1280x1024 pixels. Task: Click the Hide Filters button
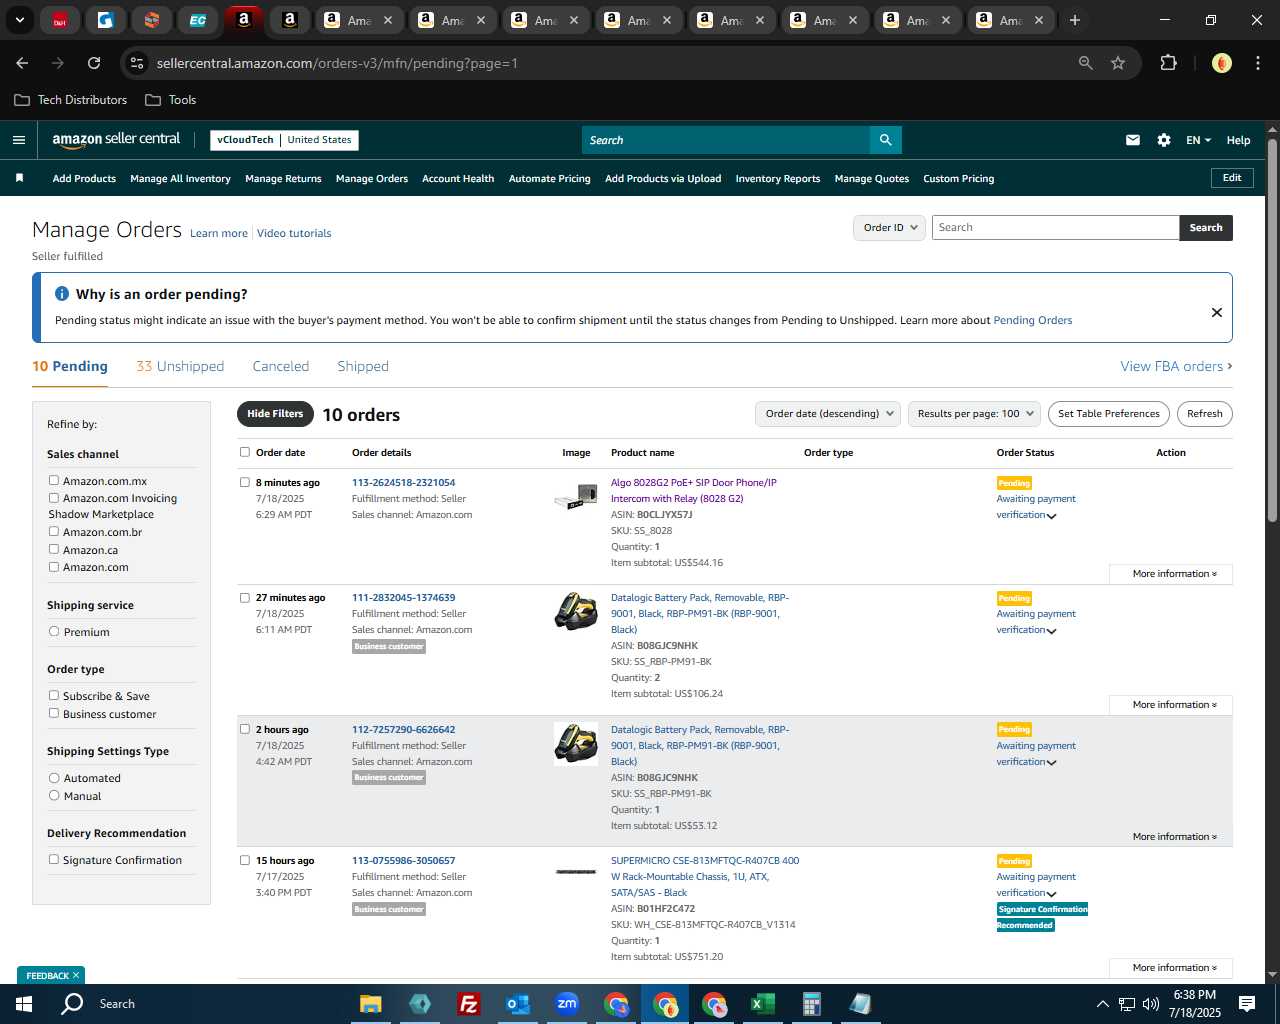(275, 414)
